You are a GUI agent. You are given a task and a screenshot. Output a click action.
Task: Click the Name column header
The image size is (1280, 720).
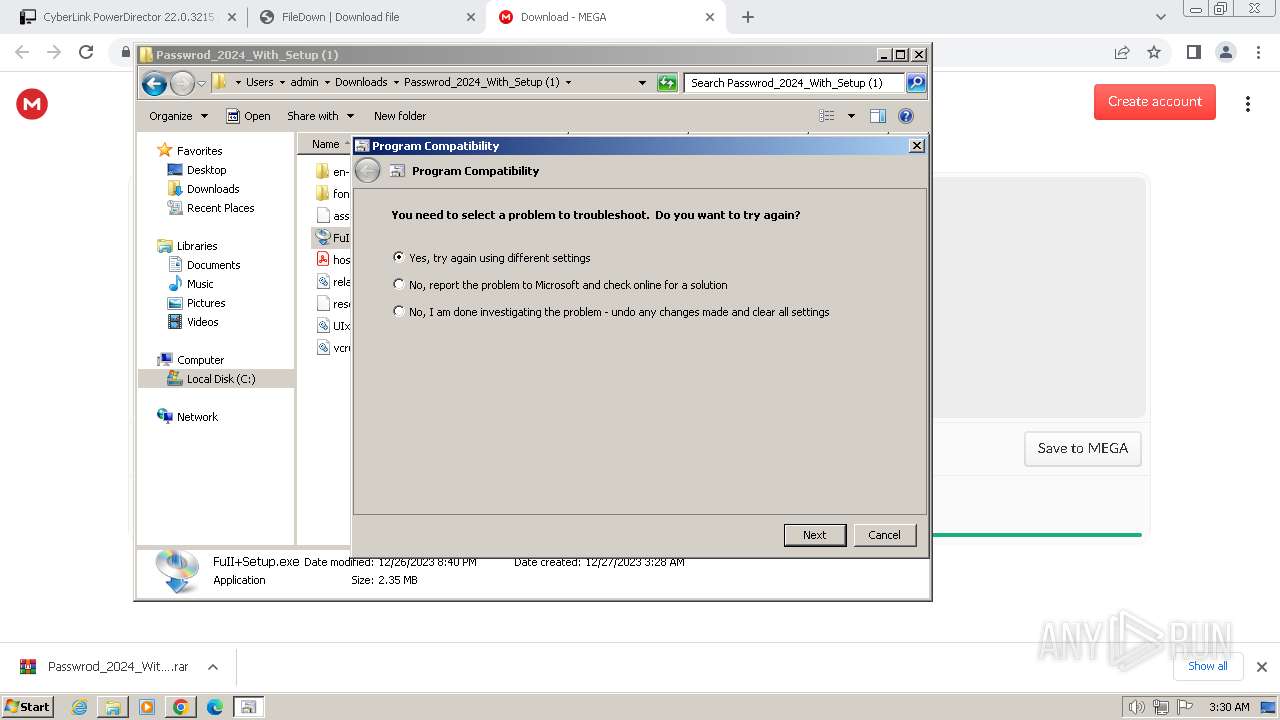pos(325,144)
